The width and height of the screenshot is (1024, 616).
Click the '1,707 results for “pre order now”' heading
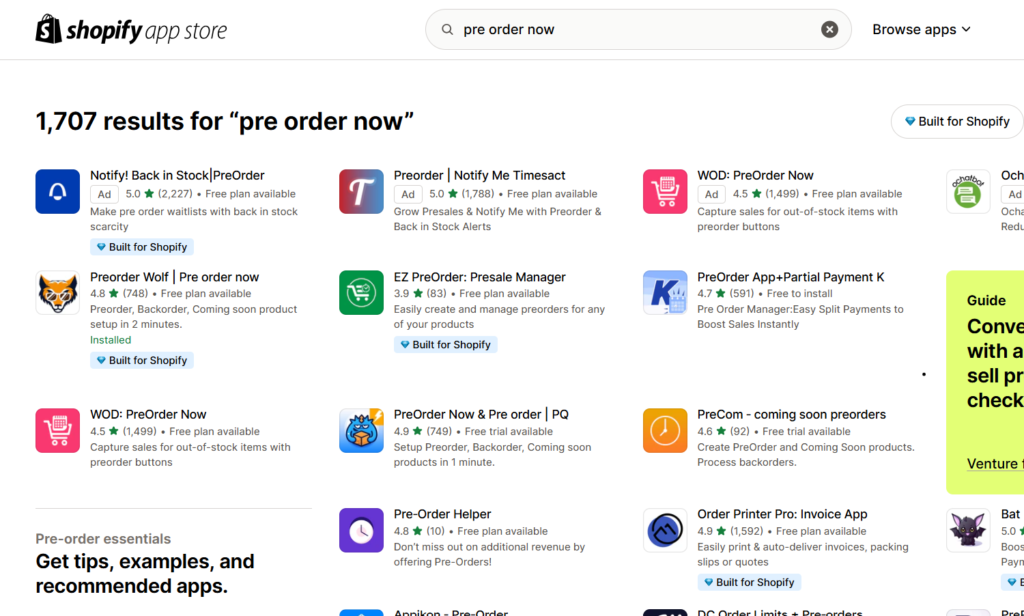(x=225, y=122)
